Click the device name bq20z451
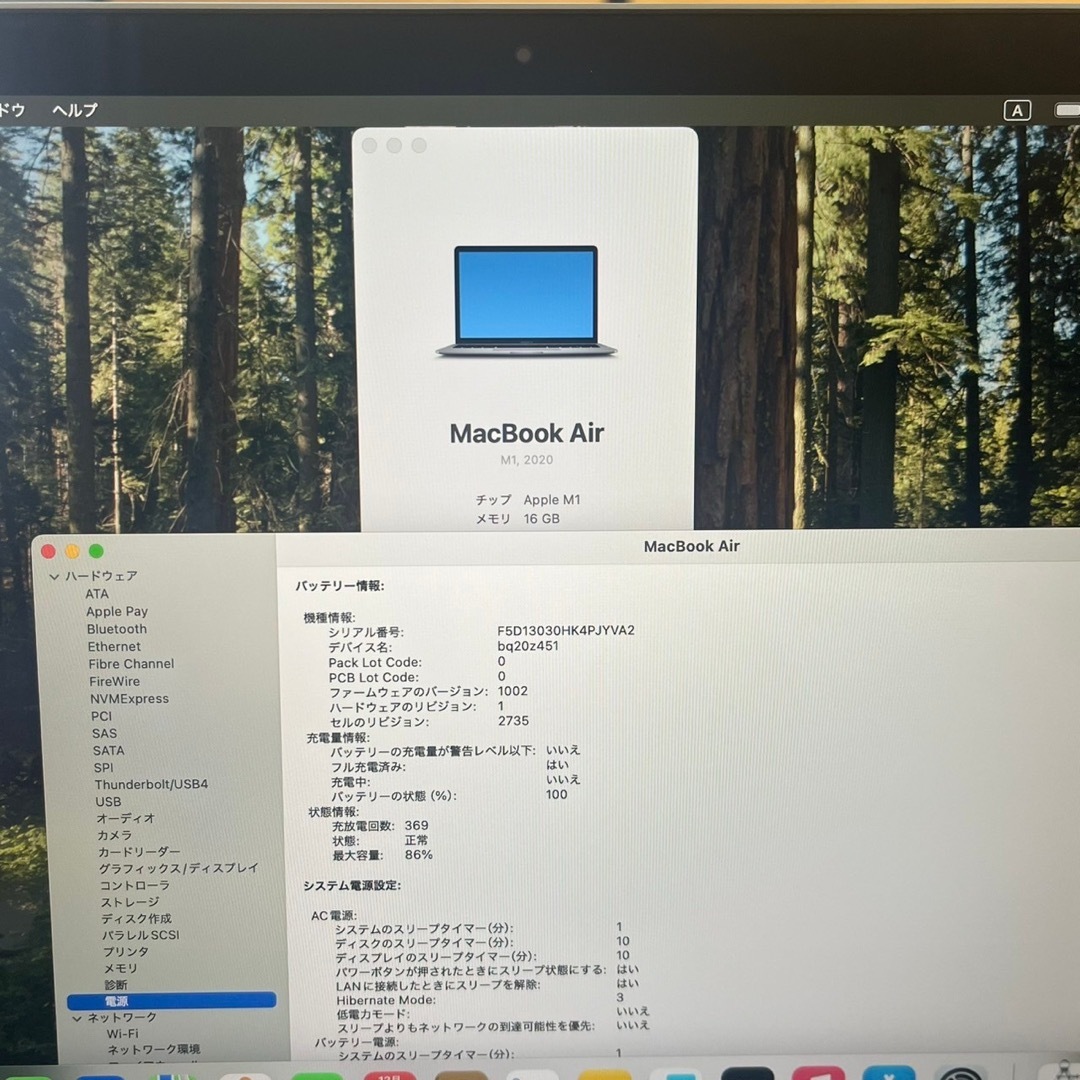The image size is (1080, 1080). point(528,646)
